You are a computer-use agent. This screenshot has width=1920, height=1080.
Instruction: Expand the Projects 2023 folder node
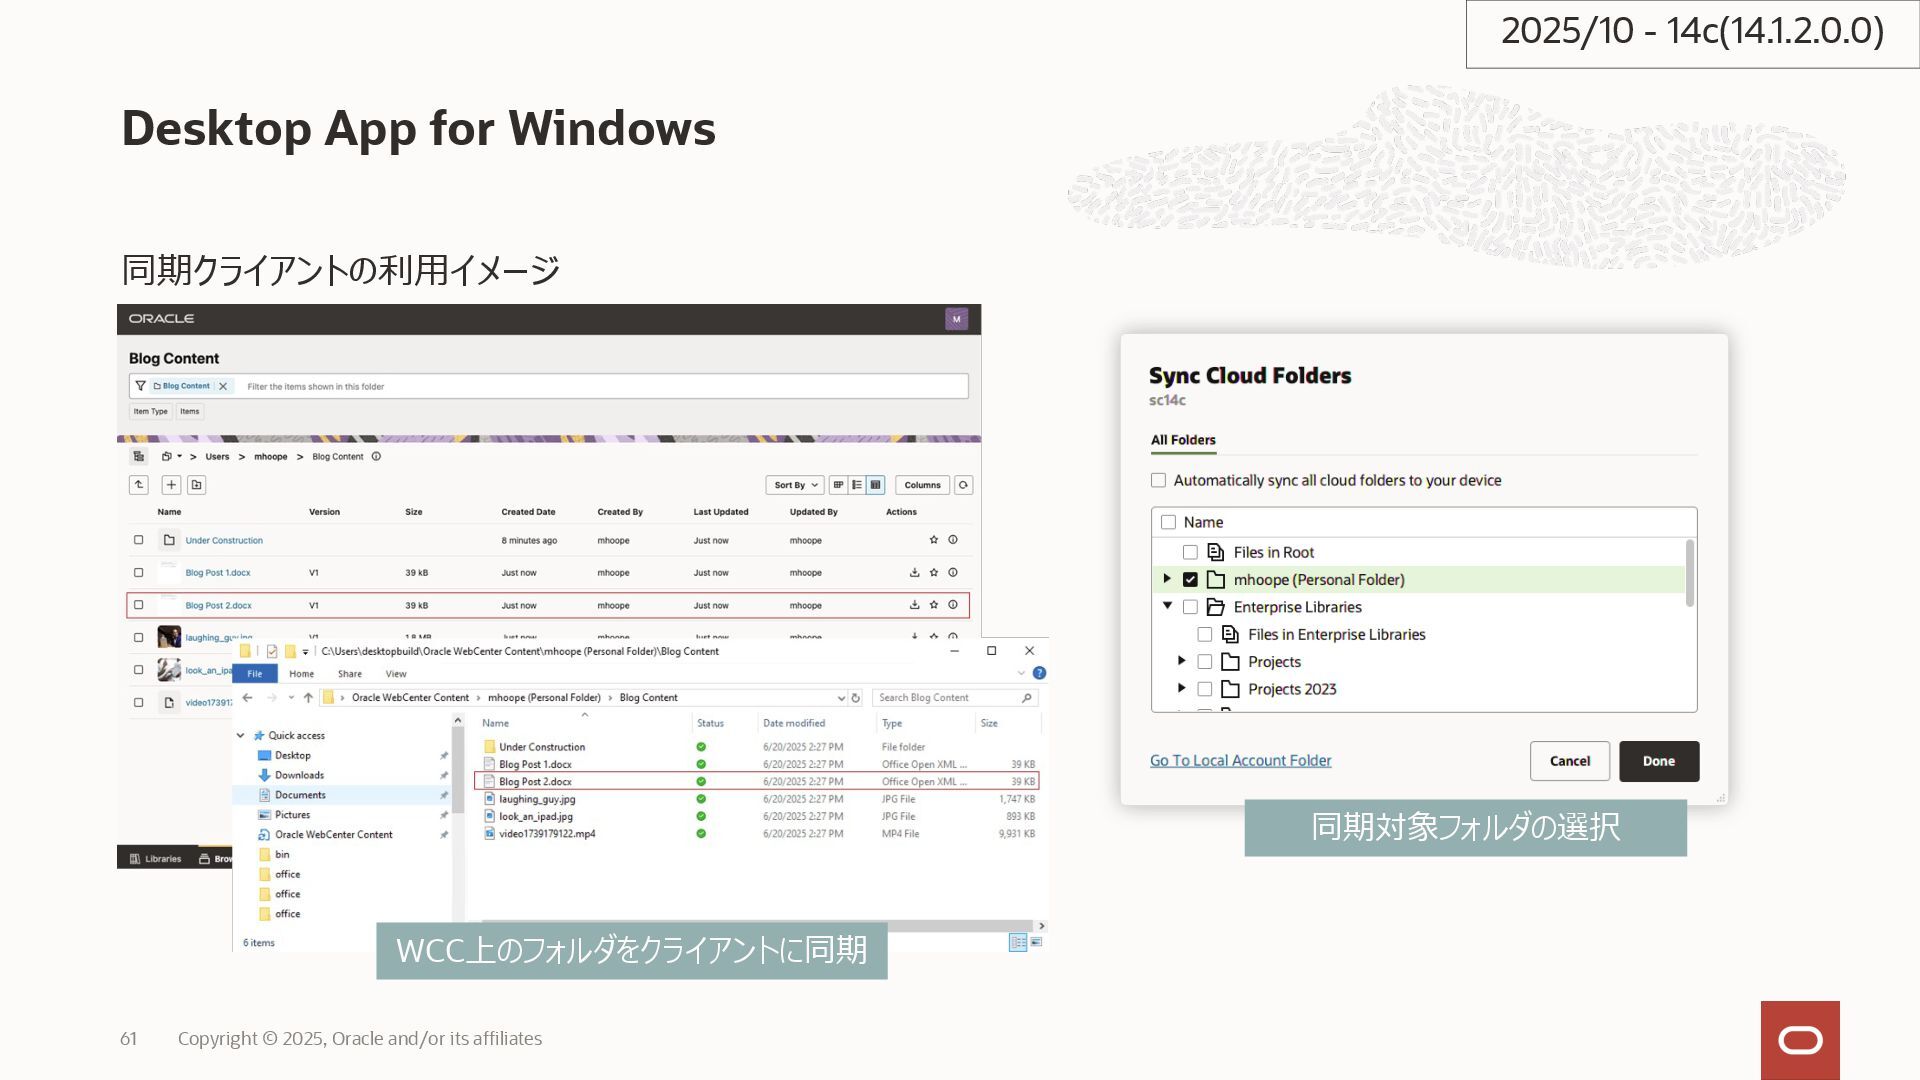[x=1181, y=689]
